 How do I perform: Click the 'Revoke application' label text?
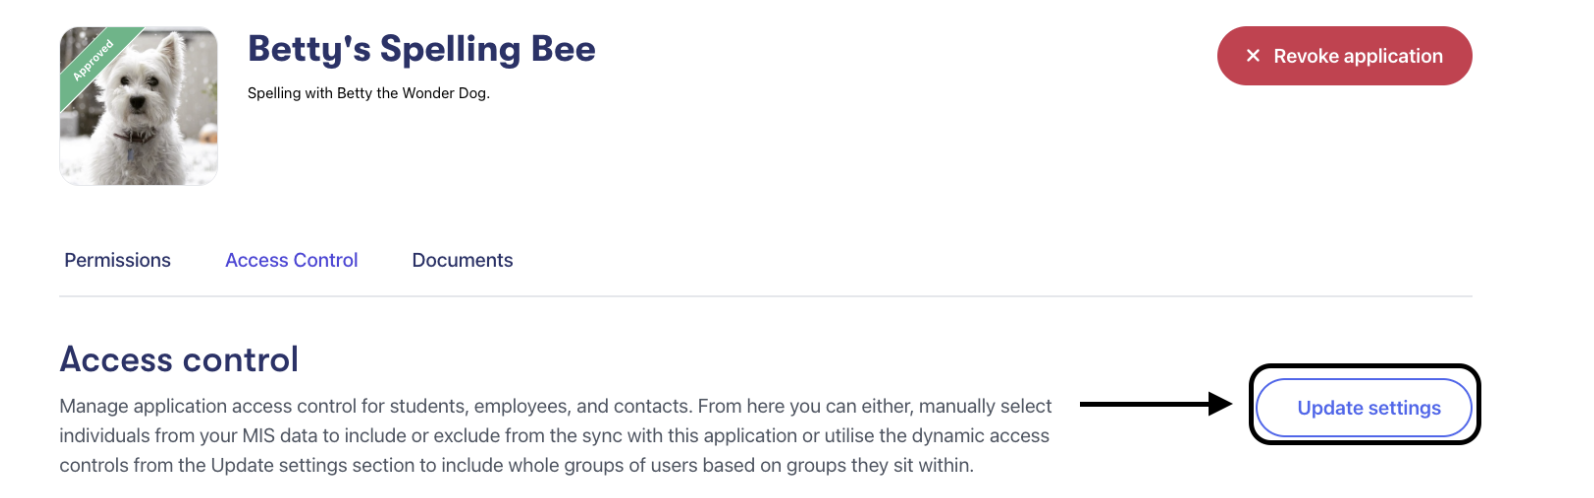click(x=1357, y=56)
